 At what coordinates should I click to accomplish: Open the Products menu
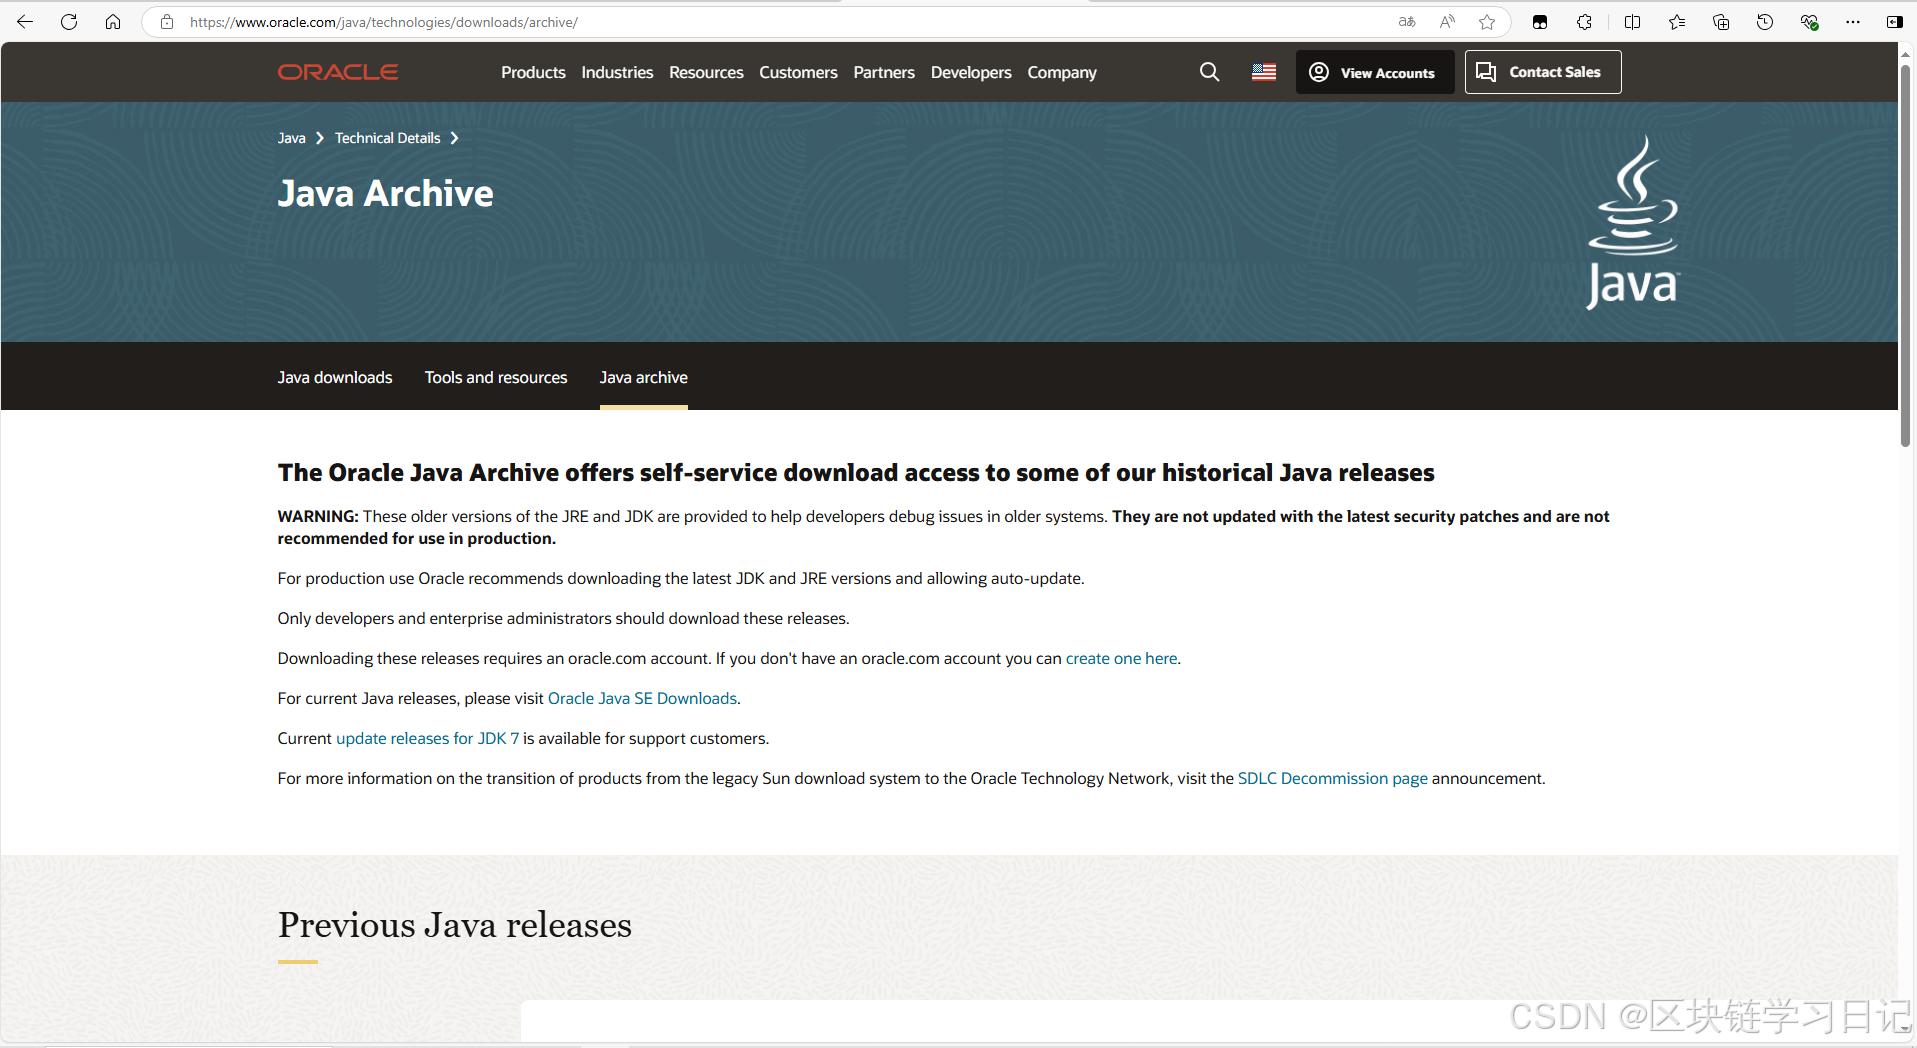pos(533,72)
